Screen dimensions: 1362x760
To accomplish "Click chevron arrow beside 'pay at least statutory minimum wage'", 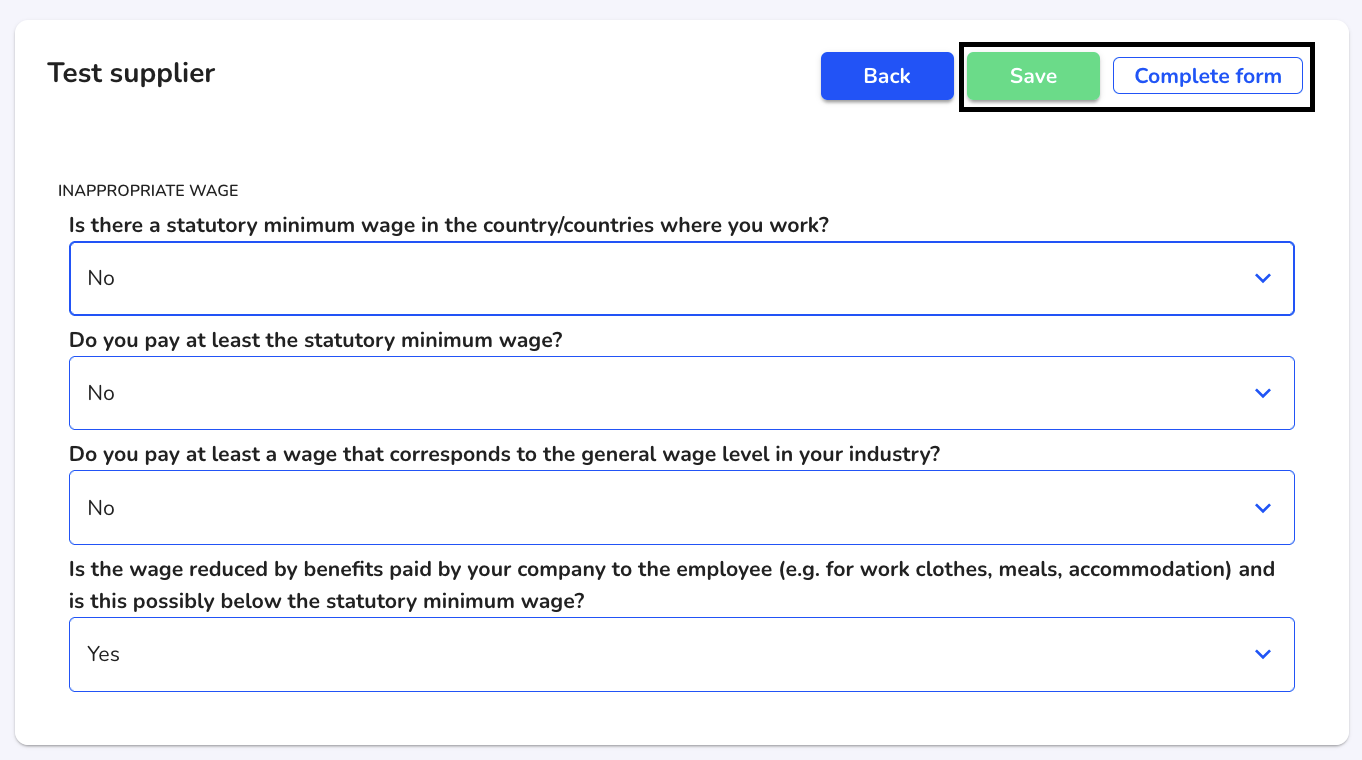I will pos(1263,393).
